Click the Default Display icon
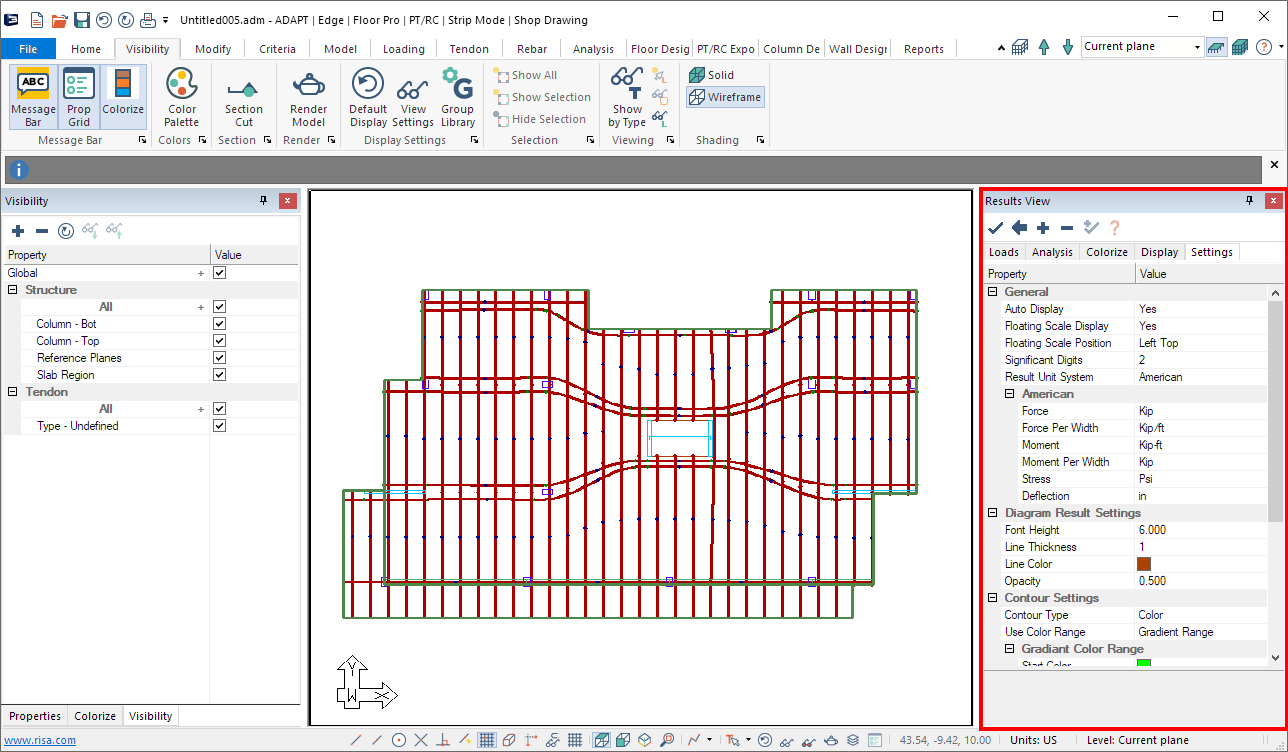The height and width of the screenshot is (752, 1288). click(x=368, y=97)
